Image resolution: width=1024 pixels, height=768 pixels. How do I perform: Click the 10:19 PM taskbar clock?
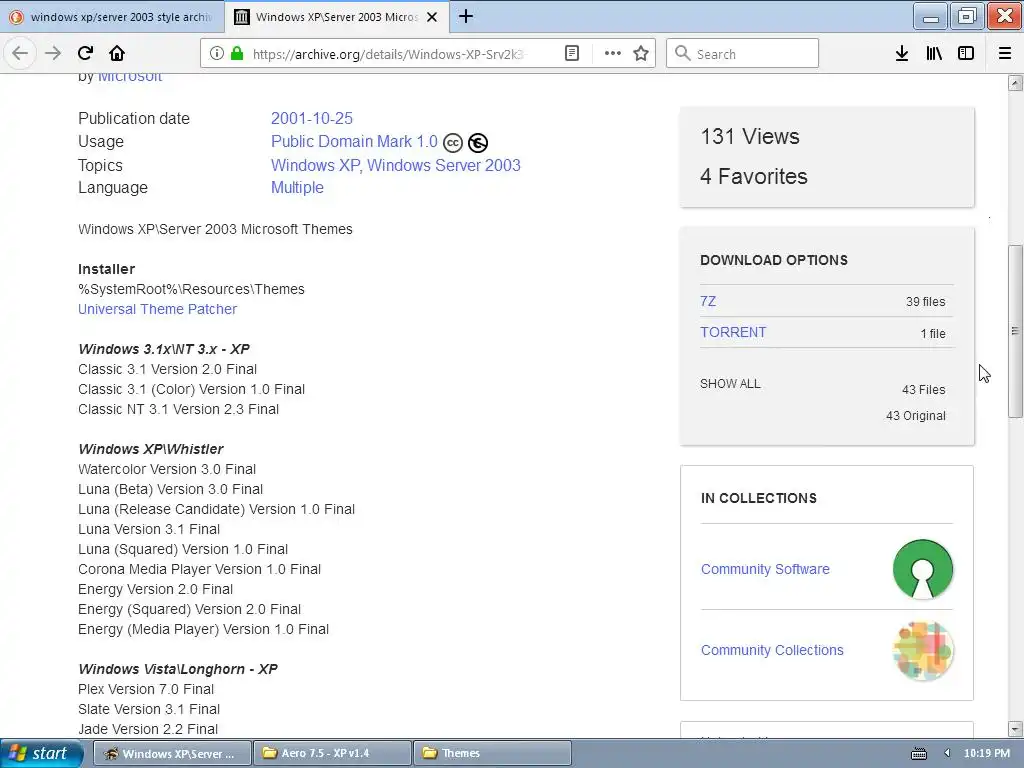coord(987,753)
